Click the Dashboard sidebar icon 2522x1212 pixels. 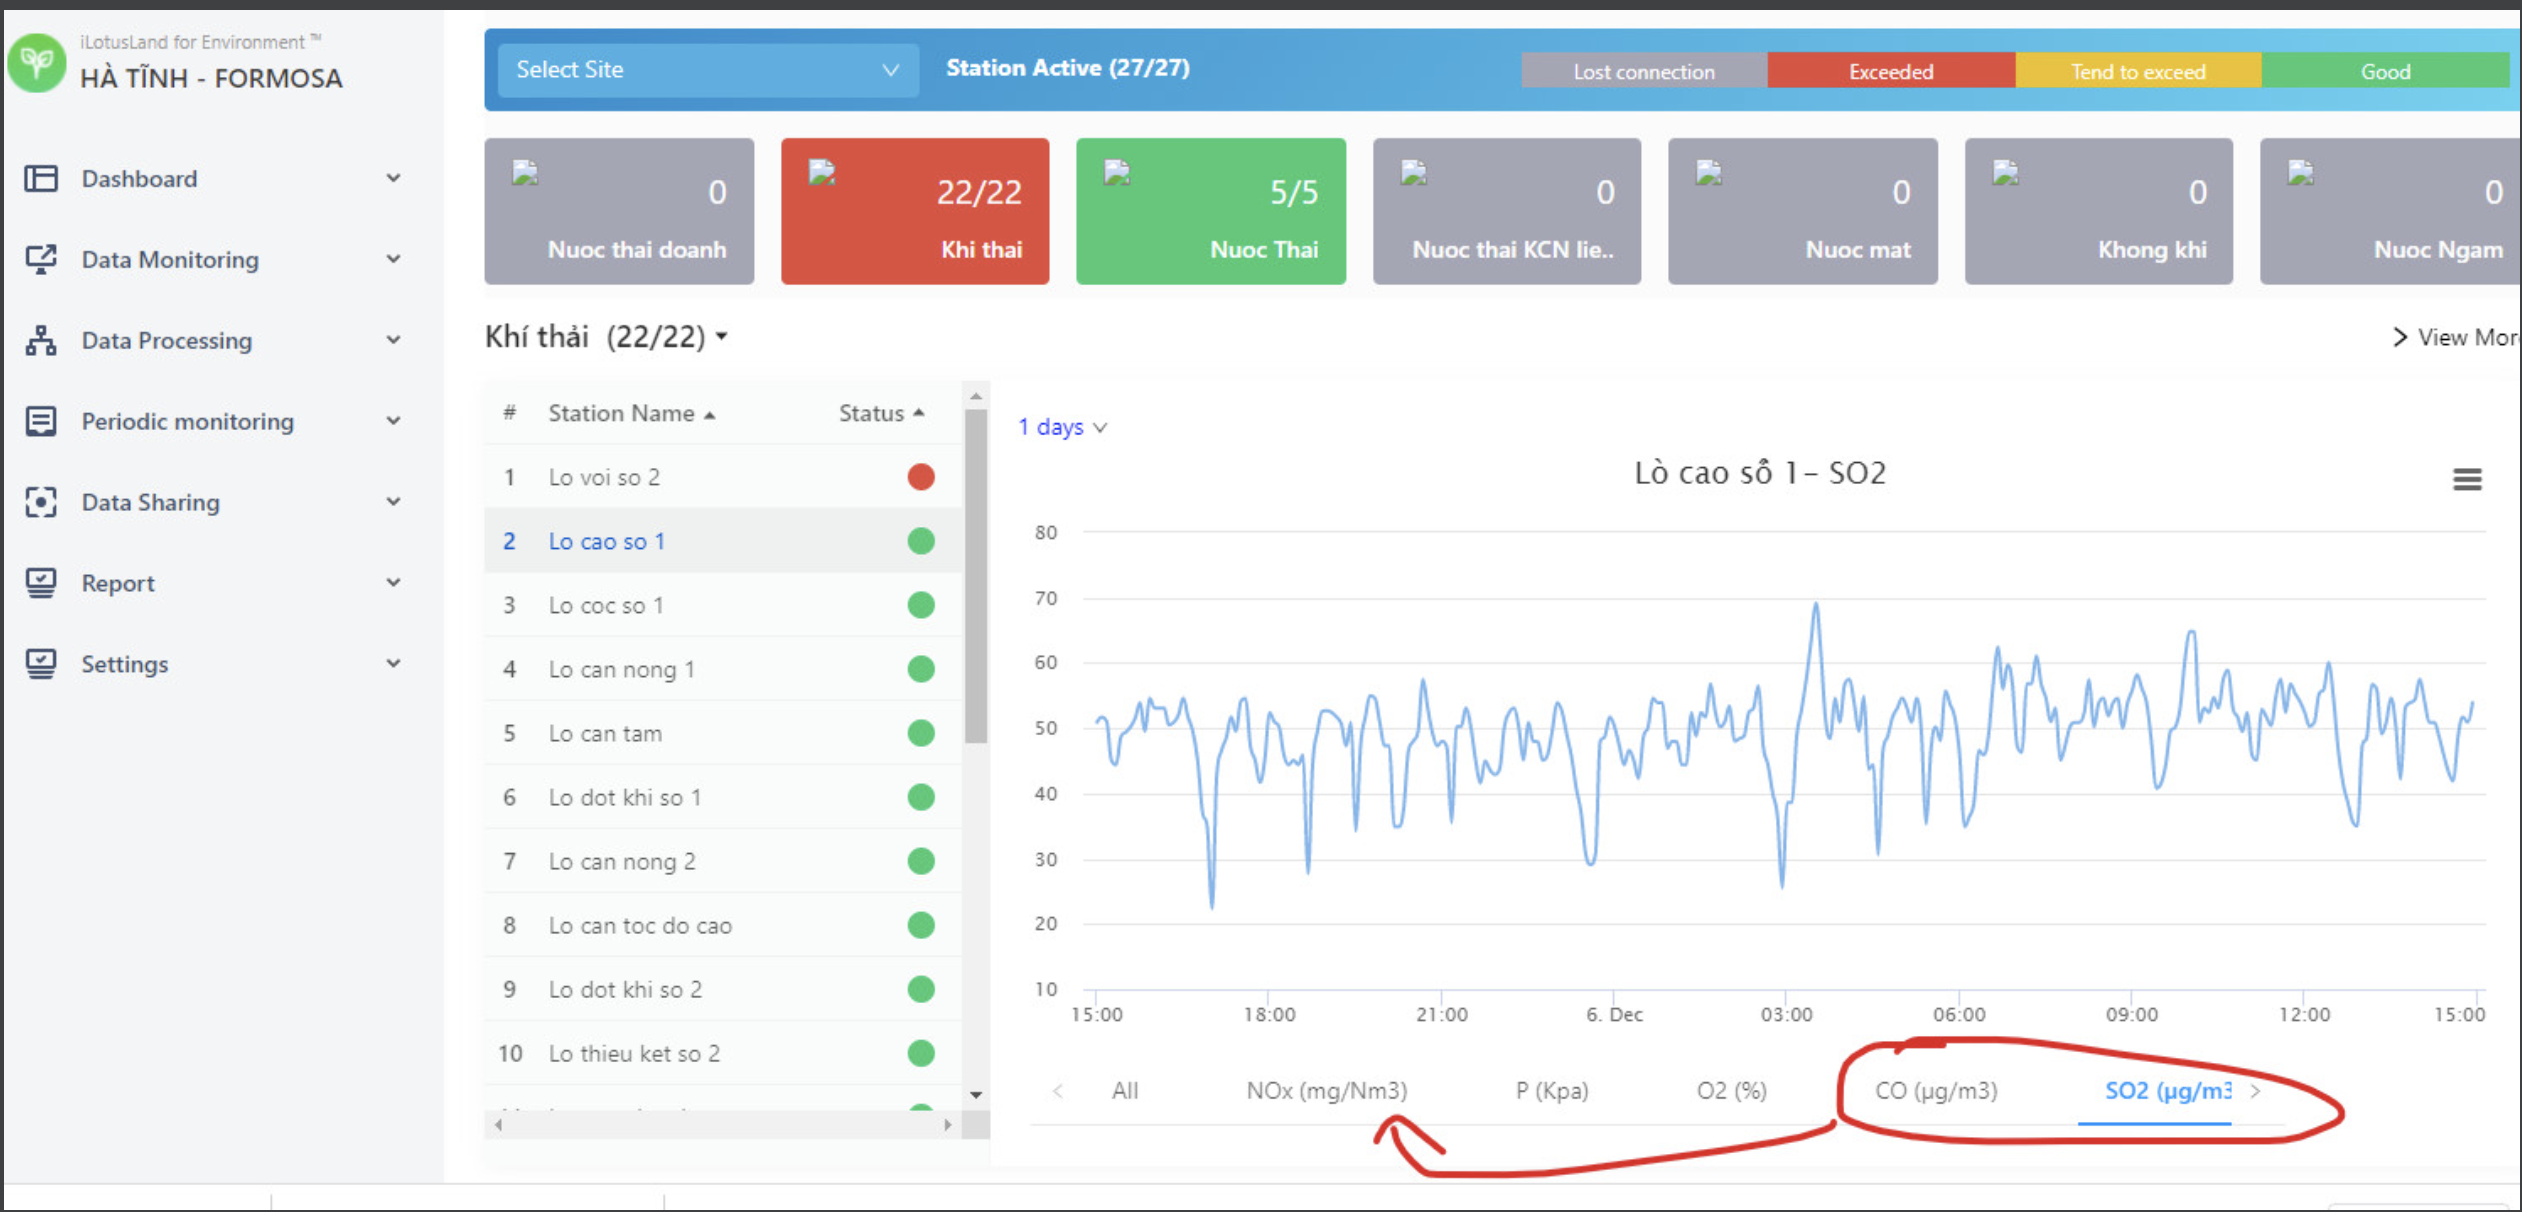pyautogui.click(x=41, y=178)
